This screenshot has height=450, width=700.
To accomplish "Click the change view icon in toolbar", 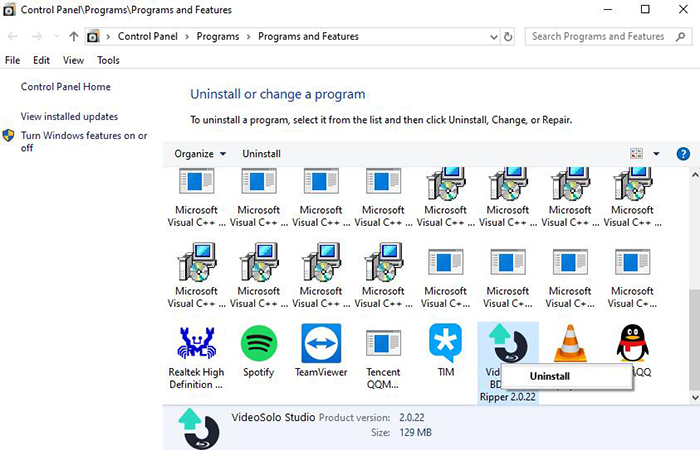I will (636, 154).
